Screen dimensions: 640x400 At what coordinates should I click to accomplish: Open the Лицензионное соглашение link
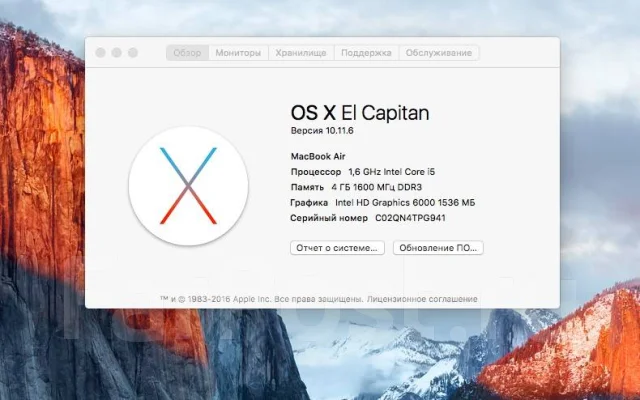tap(422, 299)
